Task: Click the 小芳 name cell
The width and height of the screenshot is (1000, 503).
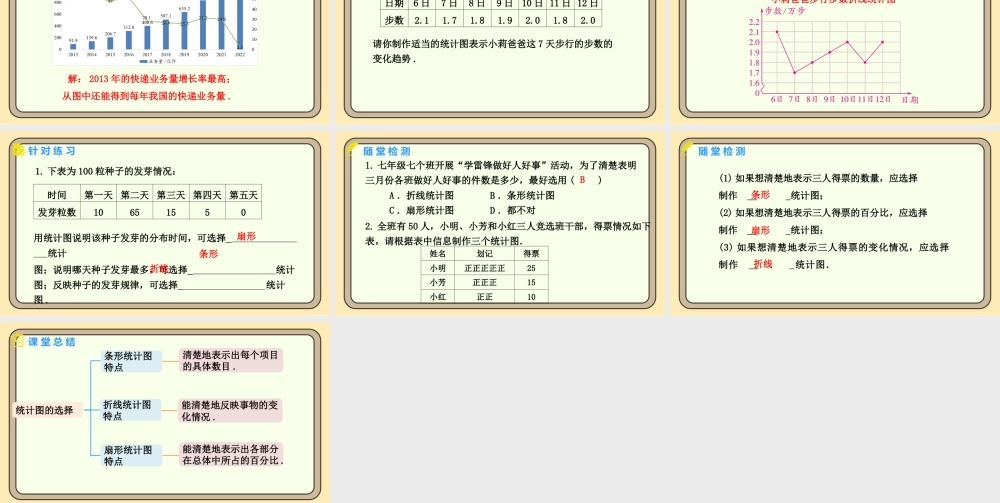Action: 438,282
